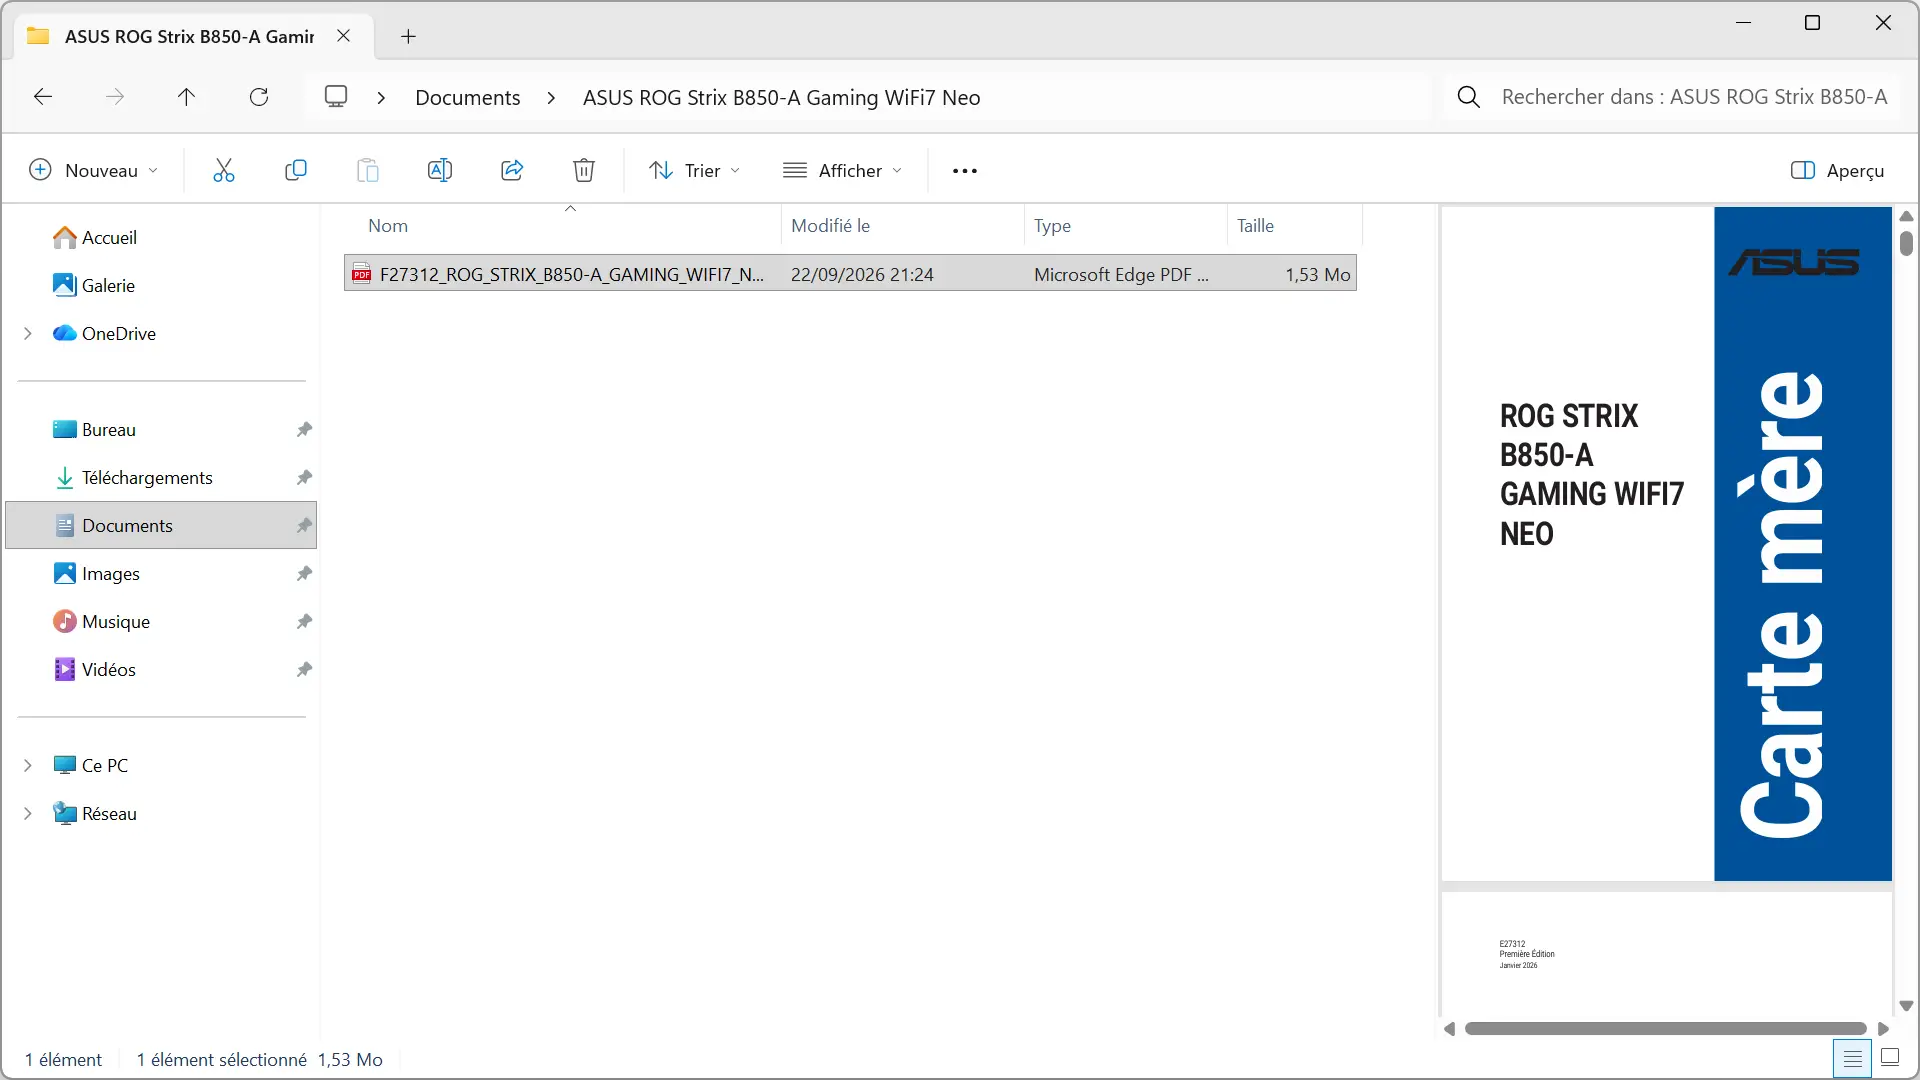Click the Paste clipboard icon
Screen dimensions: 1920x1080
click(368, 170)
